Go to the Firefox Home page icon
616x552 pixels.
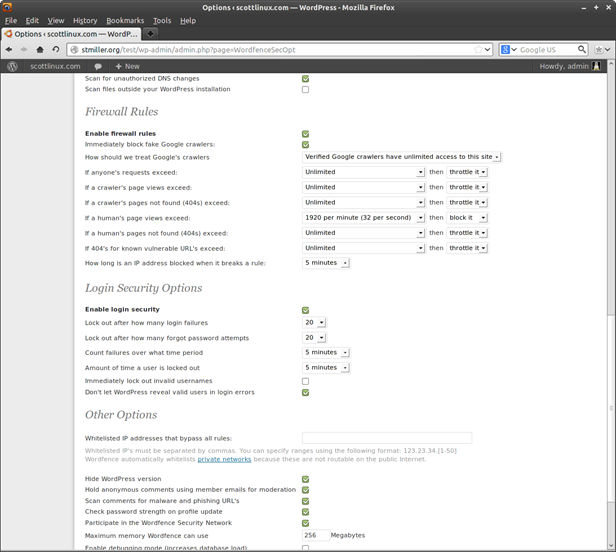(41, 49)
